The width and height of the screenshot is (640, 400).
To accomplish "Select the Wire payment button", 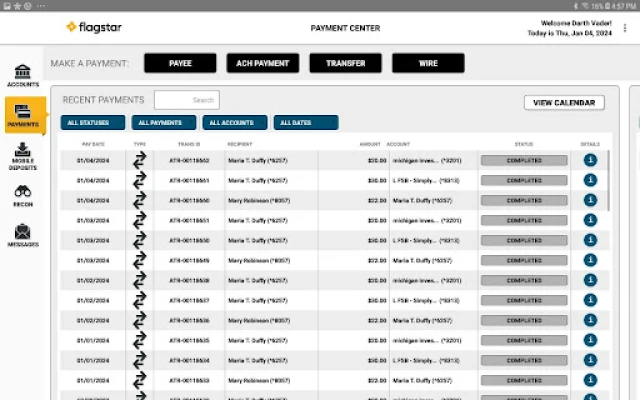I will tap(428, 64).
